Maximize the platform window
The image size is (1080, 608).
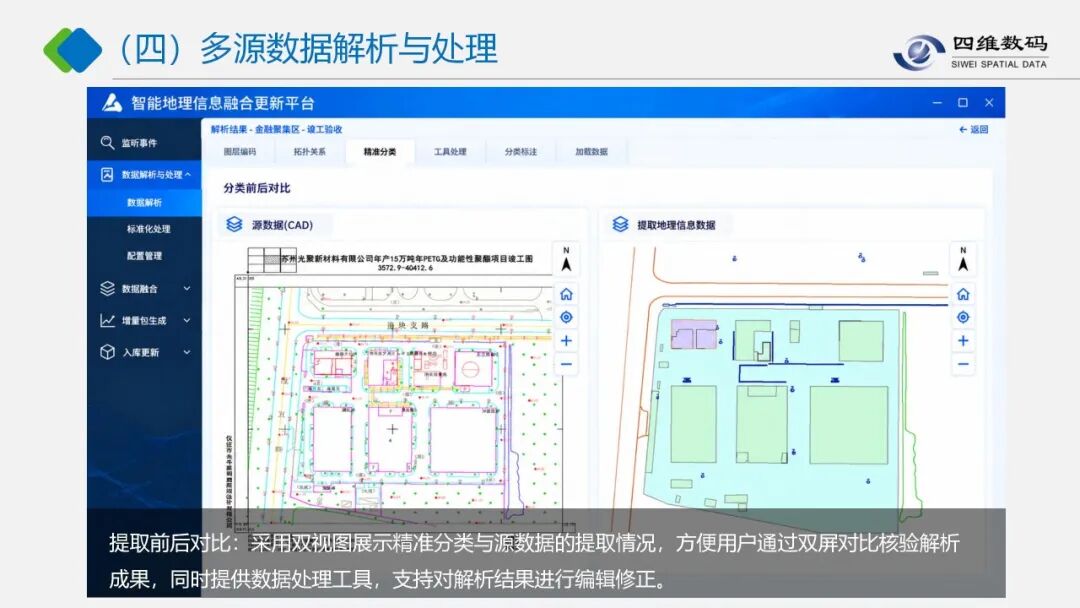963,103
